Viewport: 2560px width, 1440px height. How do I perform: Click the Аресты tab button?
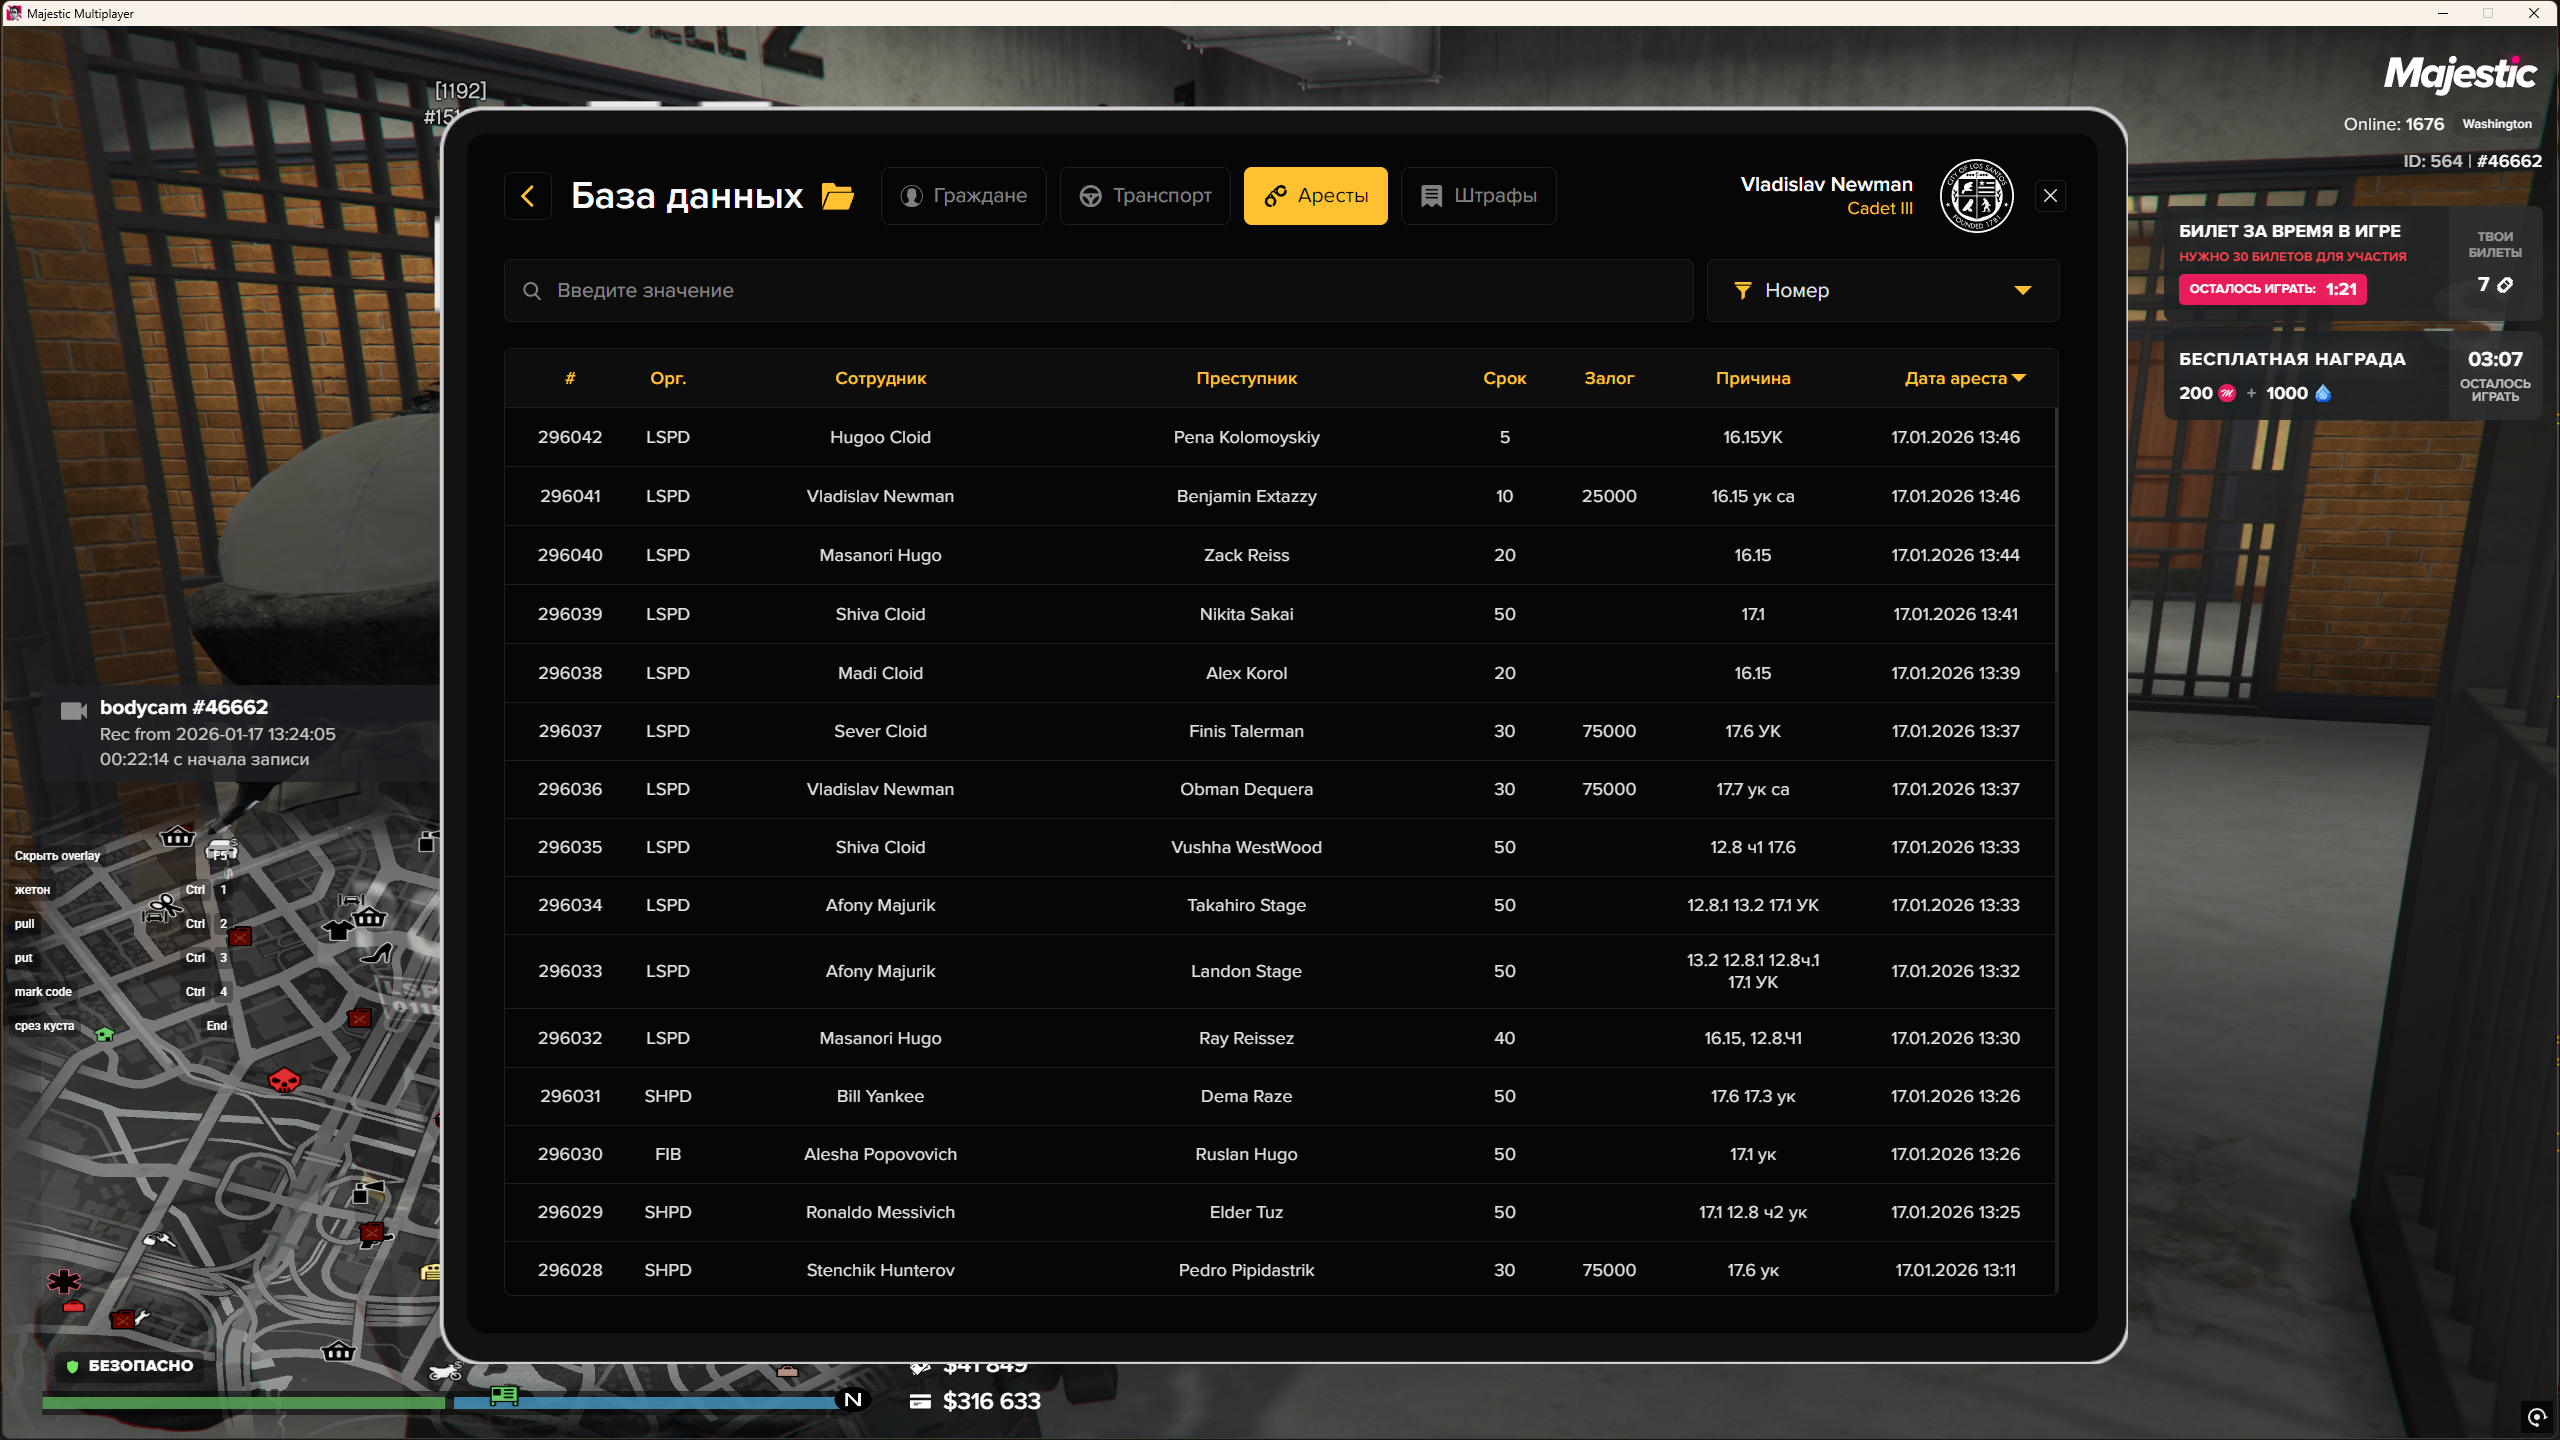1315,196
